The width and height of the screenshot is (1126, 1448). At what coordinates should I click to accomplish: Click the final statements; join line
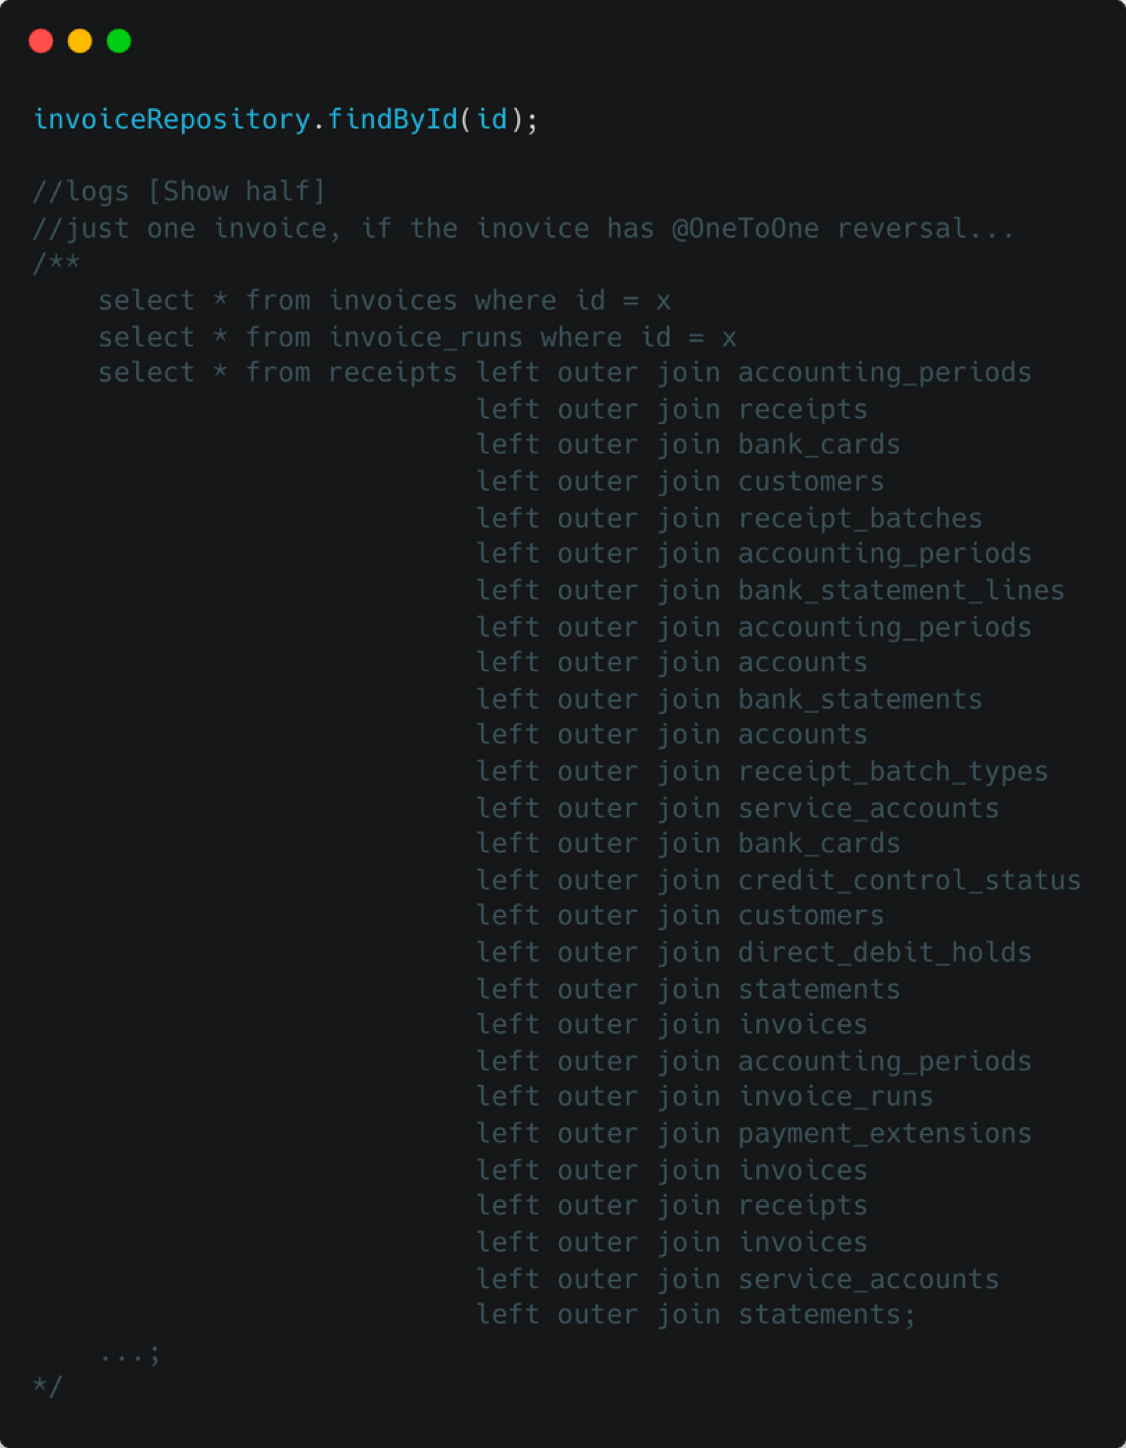(x=696, y=1314)
